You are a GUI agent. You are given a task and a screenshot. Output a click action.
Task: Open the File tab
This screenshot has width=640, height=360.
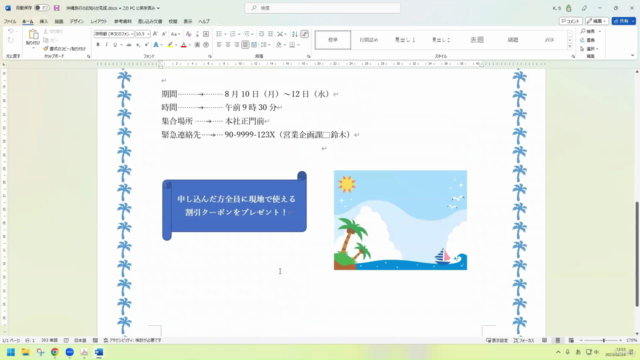pyautogui.click(x=10, y=21)
